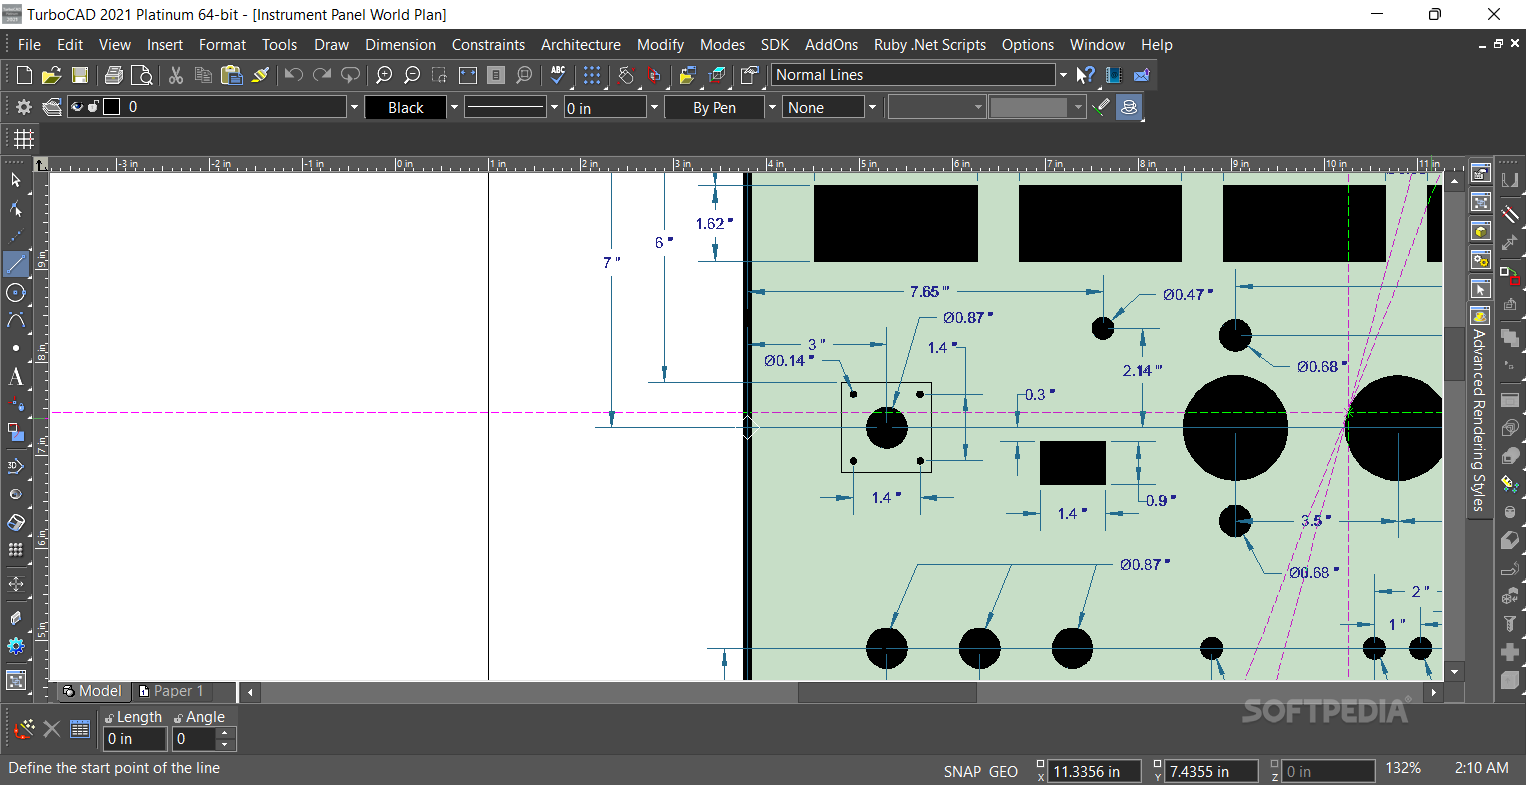Click the Cut scissors icon
Viewport: 1526px width, 785px height.
(176, 75)
